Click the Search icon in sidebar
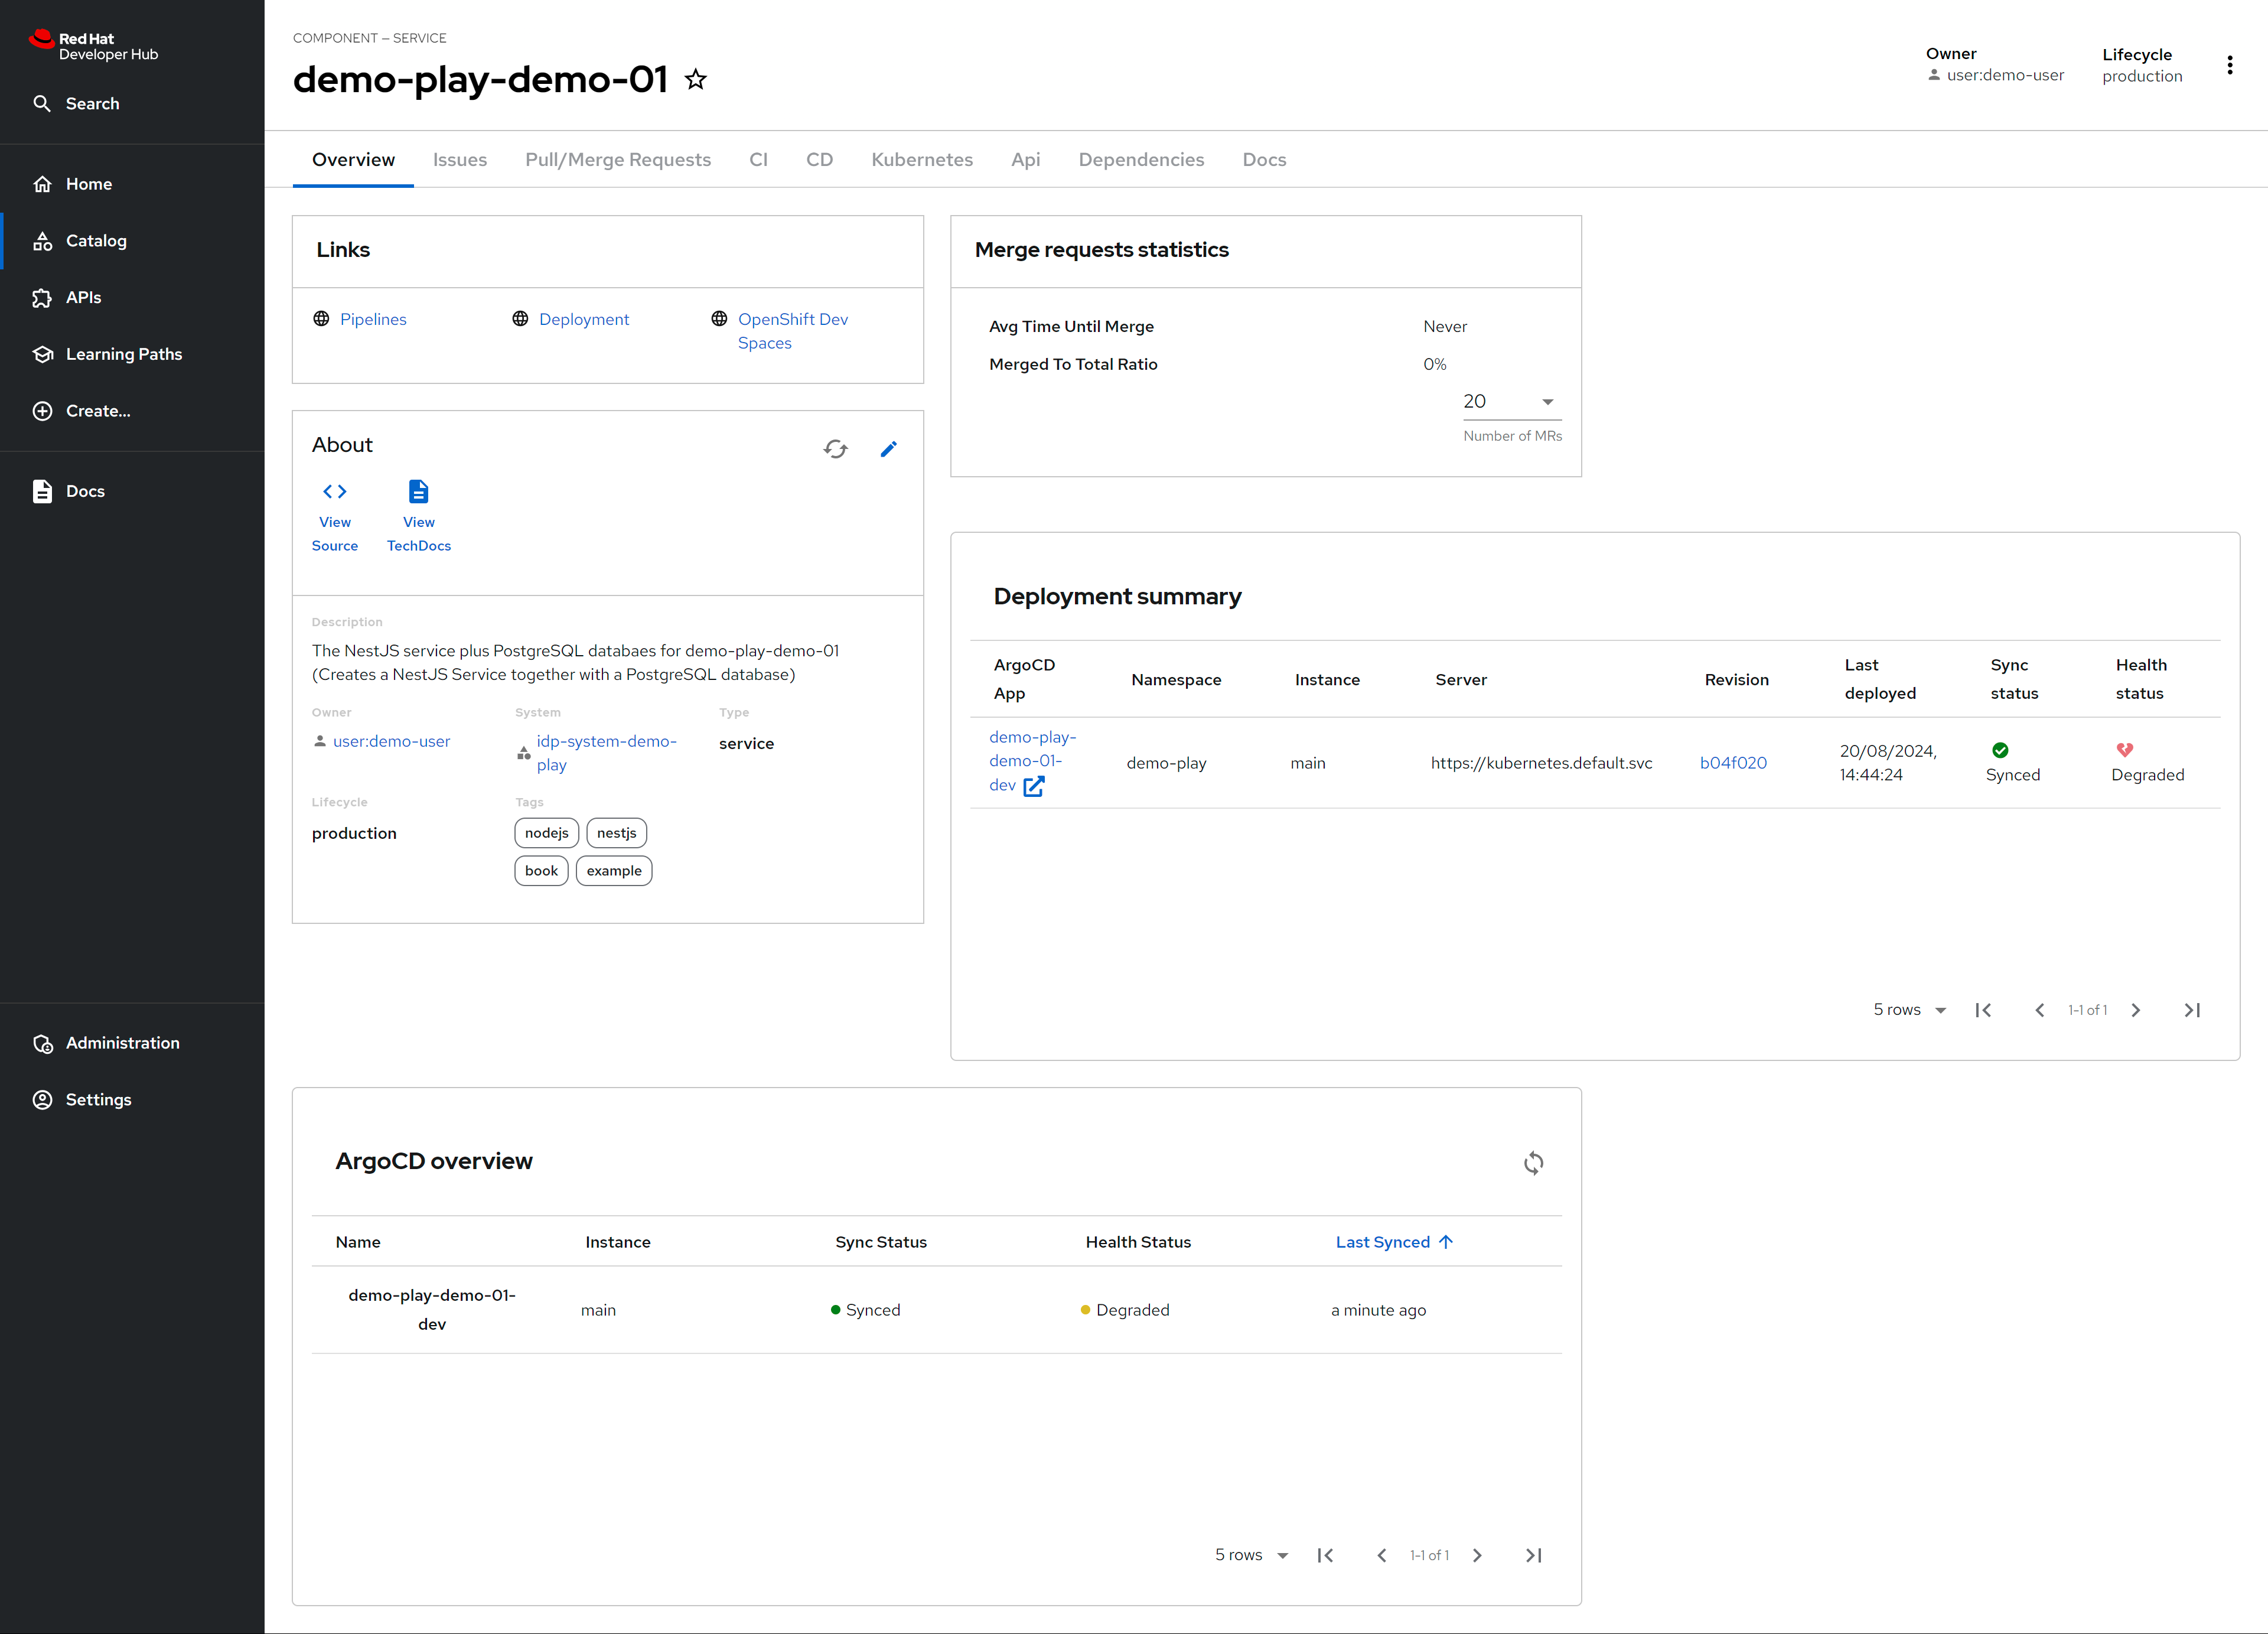Screen dimensions: 2268x1634 (x=42, y=104)
